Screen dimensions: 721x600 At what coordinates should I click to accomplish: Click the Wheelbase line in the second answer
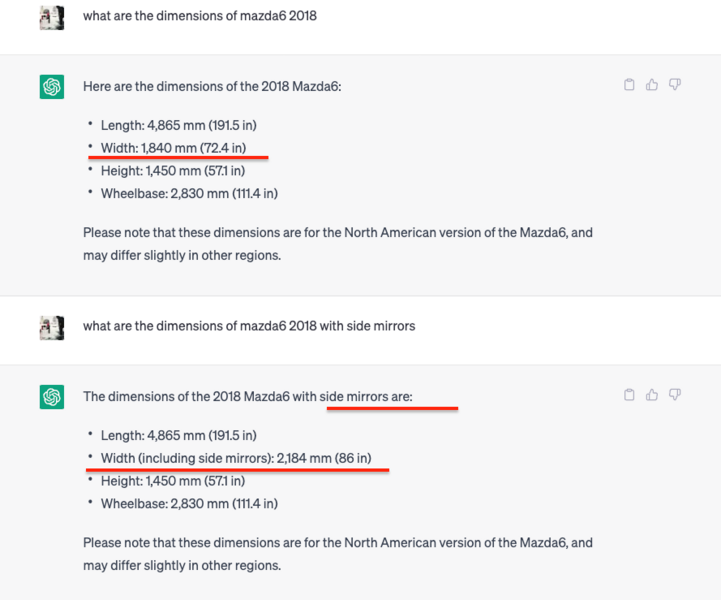[189, 503]
